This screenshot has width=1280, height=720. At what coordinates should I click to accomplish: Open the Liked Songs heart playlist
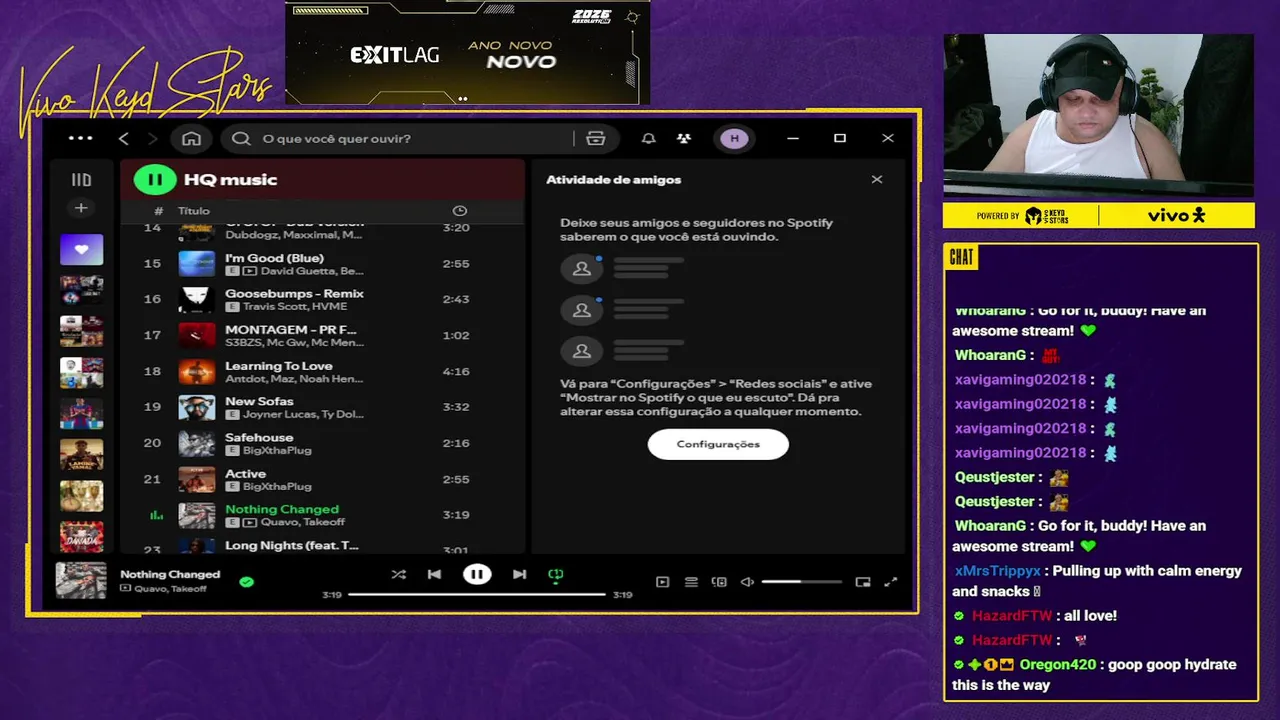click(x=81, y=249)
